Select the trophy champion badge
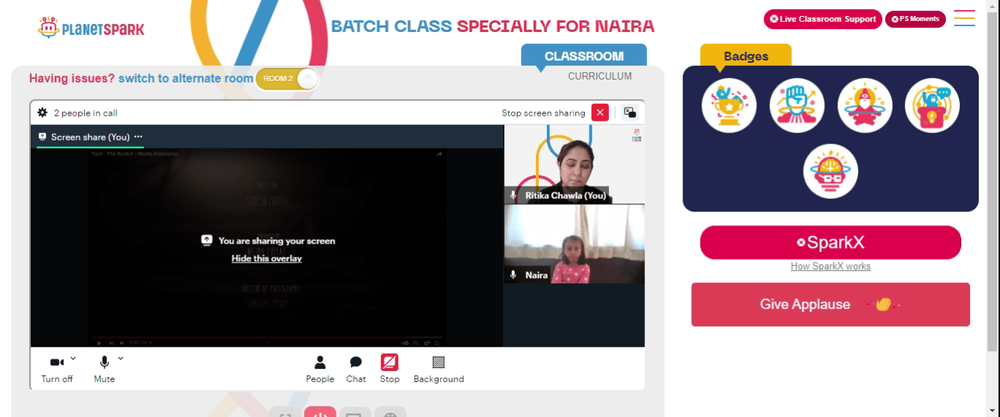The image size is (1000, 417). click(729, 106)
